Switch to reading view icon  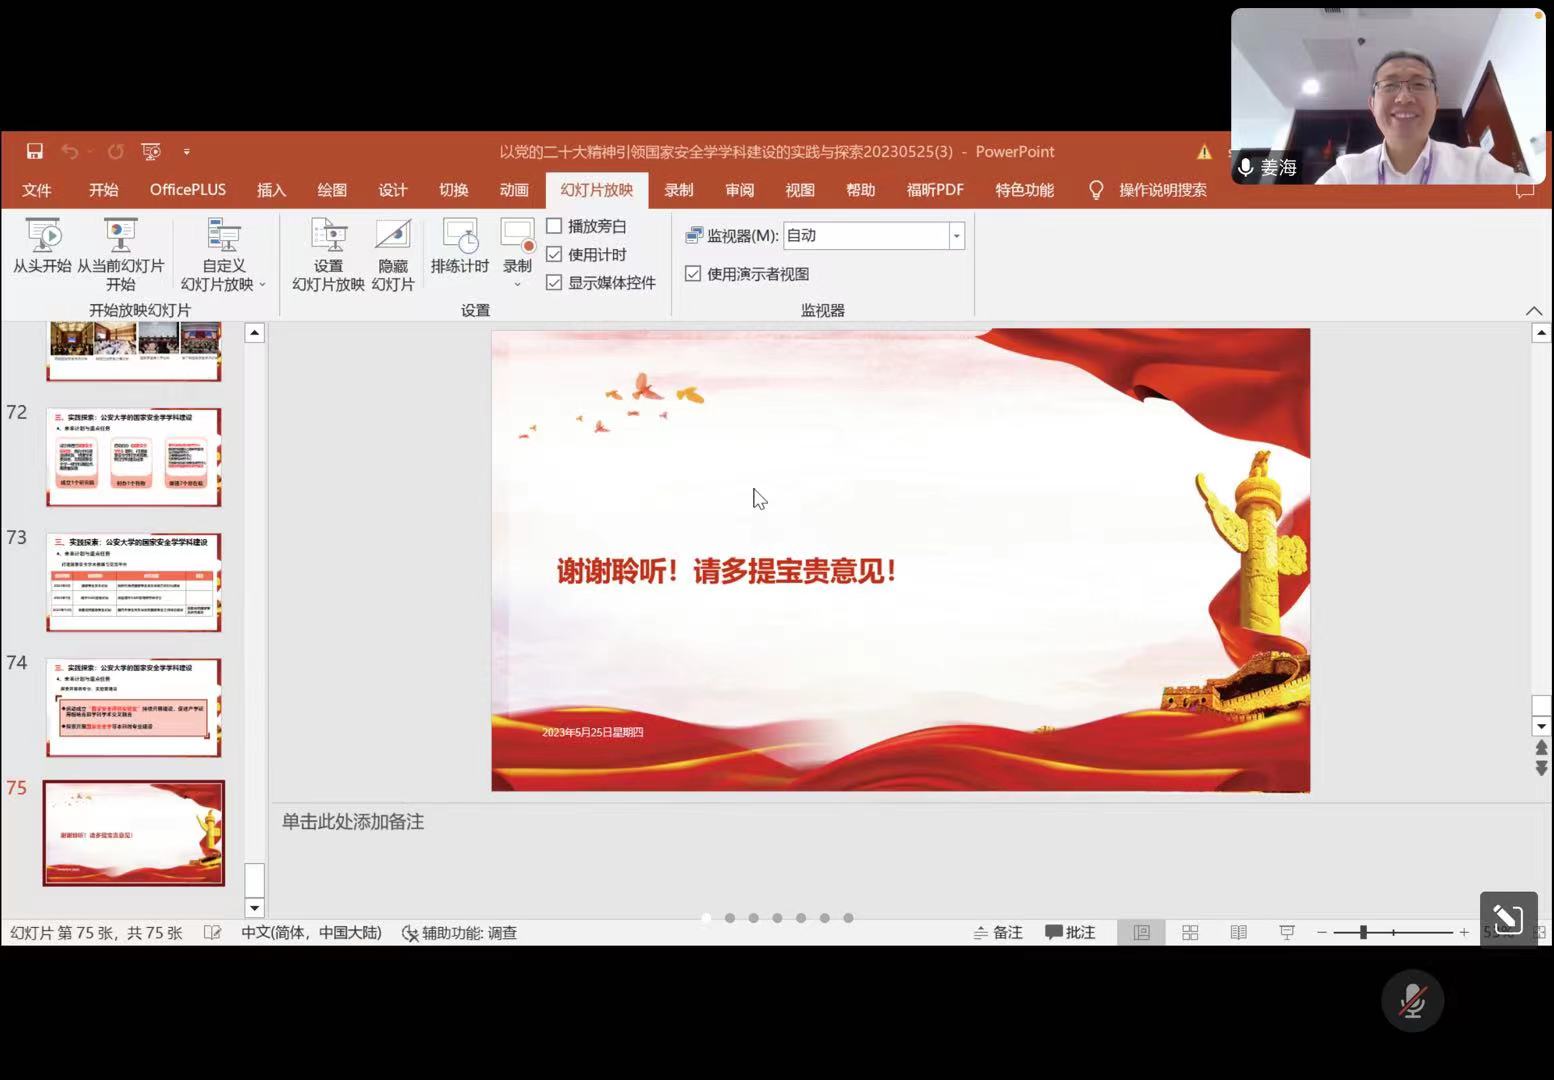[1238, 932]
